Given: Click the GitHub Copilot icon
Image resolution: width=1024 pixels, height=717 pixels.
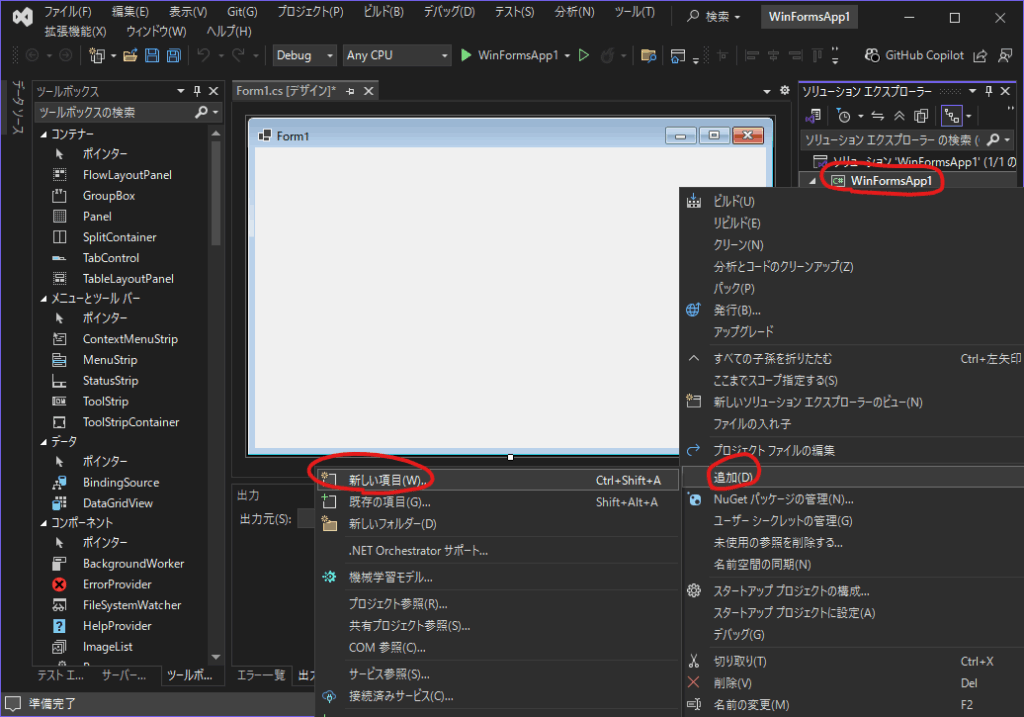Looking at the screenshot, I should point(872,55).
